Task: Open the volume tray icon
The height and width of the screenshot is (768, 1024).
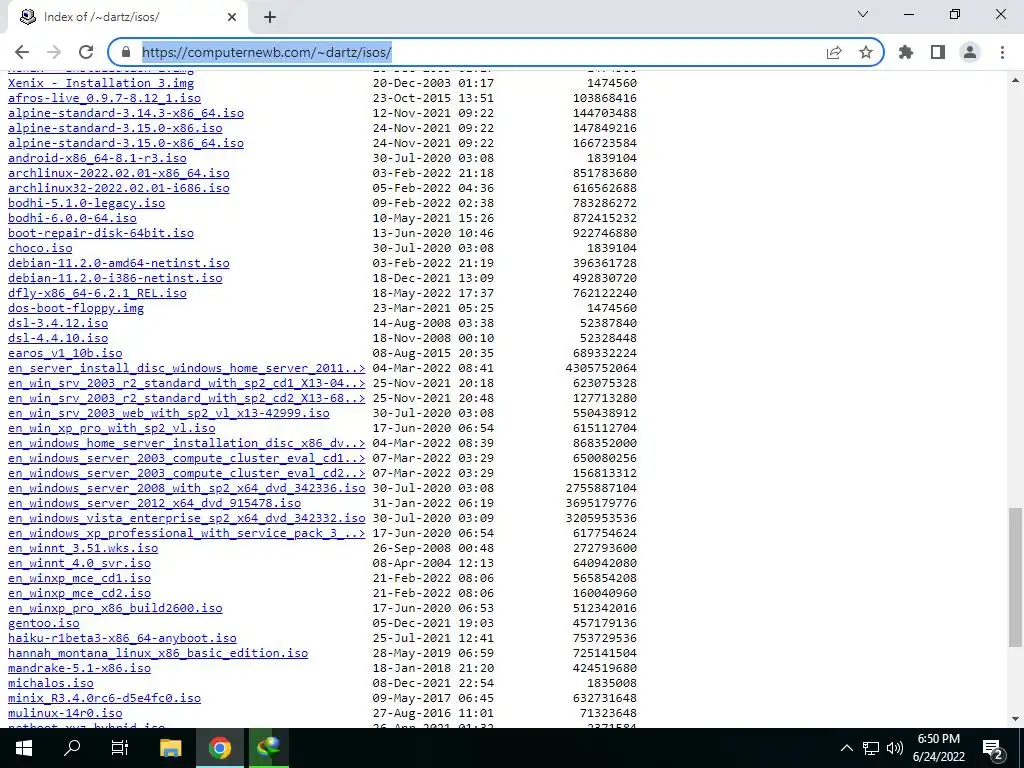Action: point(895,748)
